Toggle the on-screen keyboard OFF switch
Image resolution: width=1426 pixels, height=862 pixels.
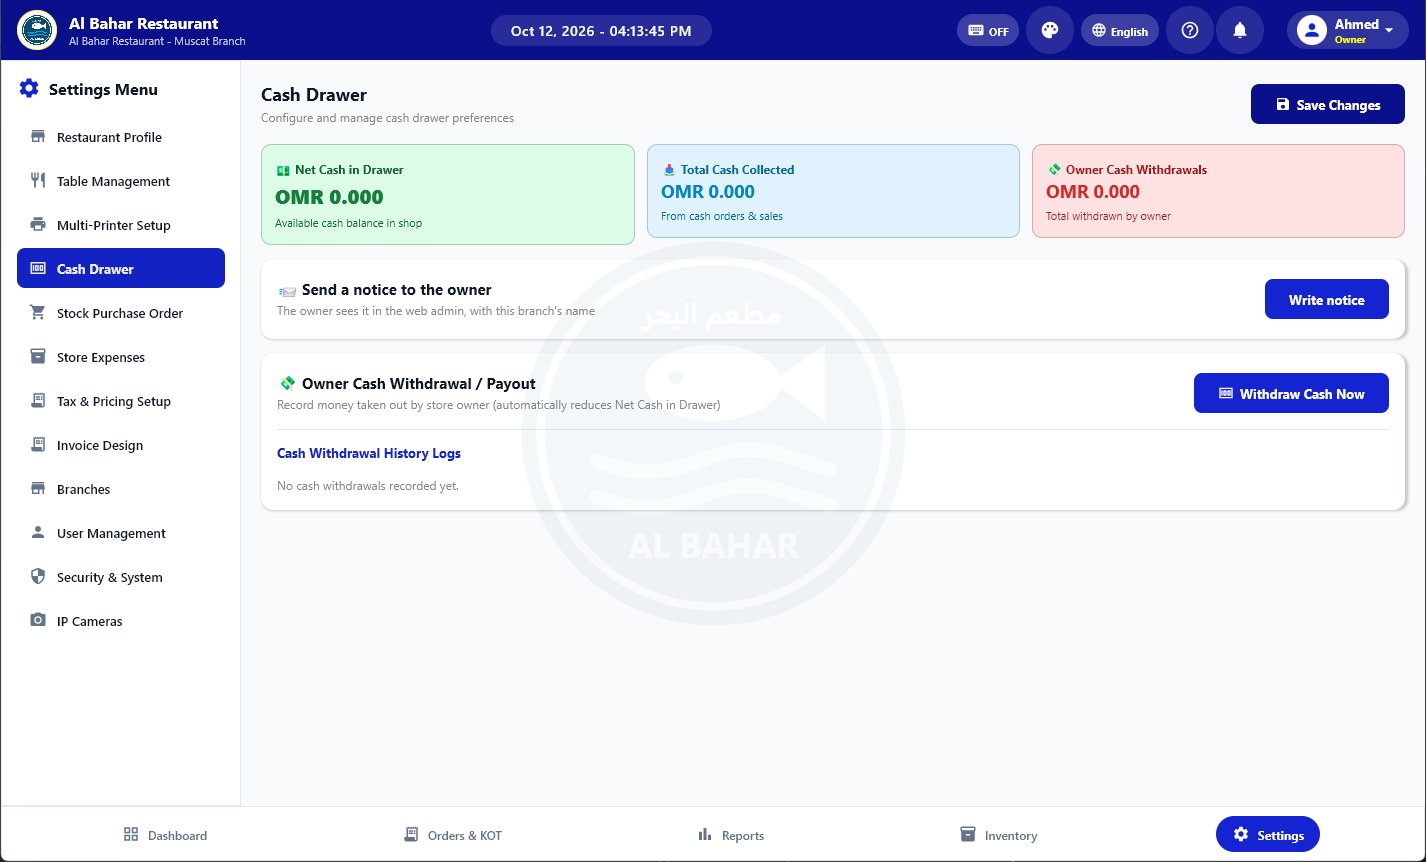pos(988,30)
